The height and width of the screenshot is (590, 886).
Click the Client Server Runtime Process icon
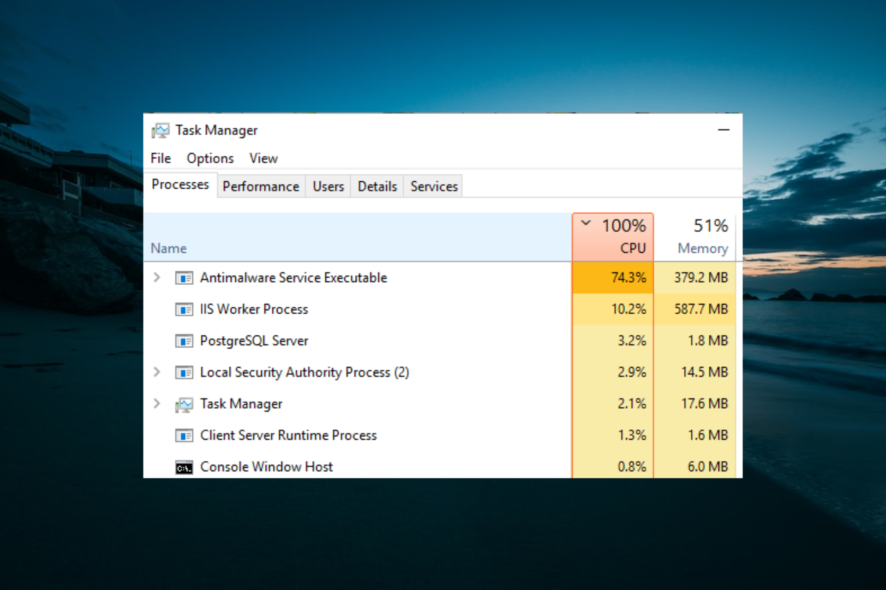click(x=184, y=436)
